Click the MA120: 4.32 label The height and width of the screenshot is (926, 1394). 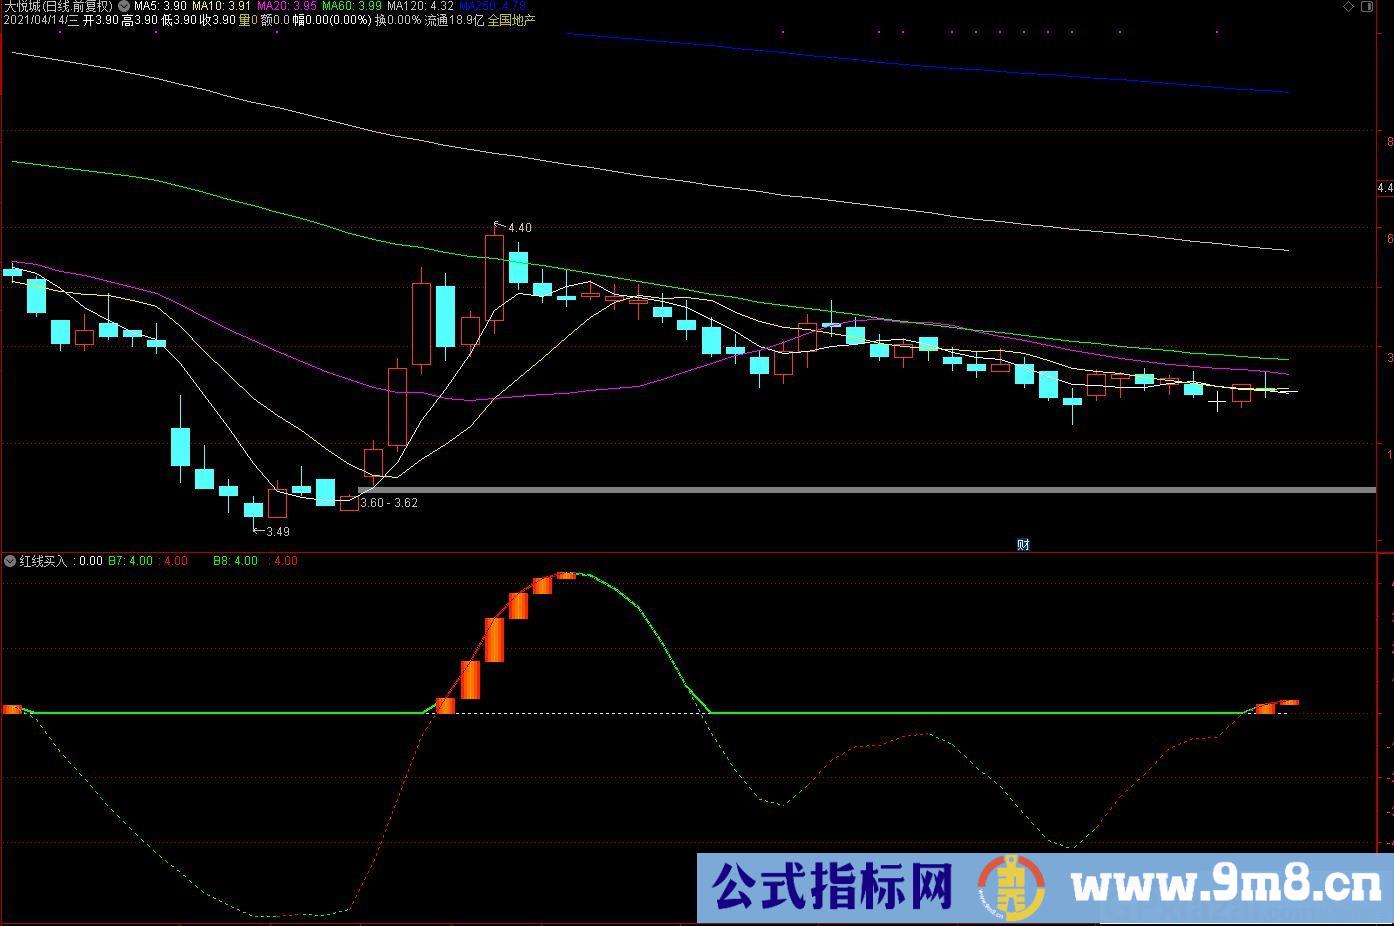point(421,6)
